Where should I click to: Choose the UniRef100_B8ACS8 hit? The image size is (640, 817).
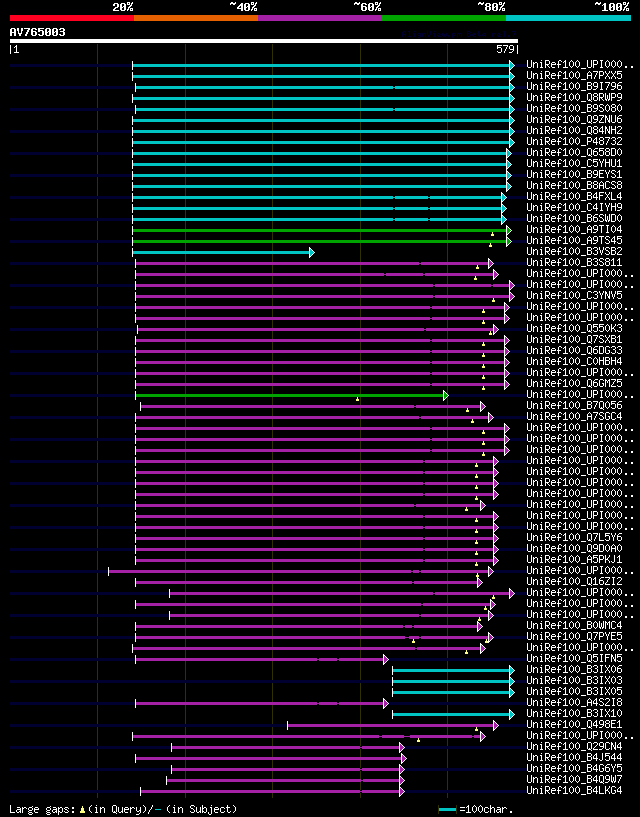[574, 185]
